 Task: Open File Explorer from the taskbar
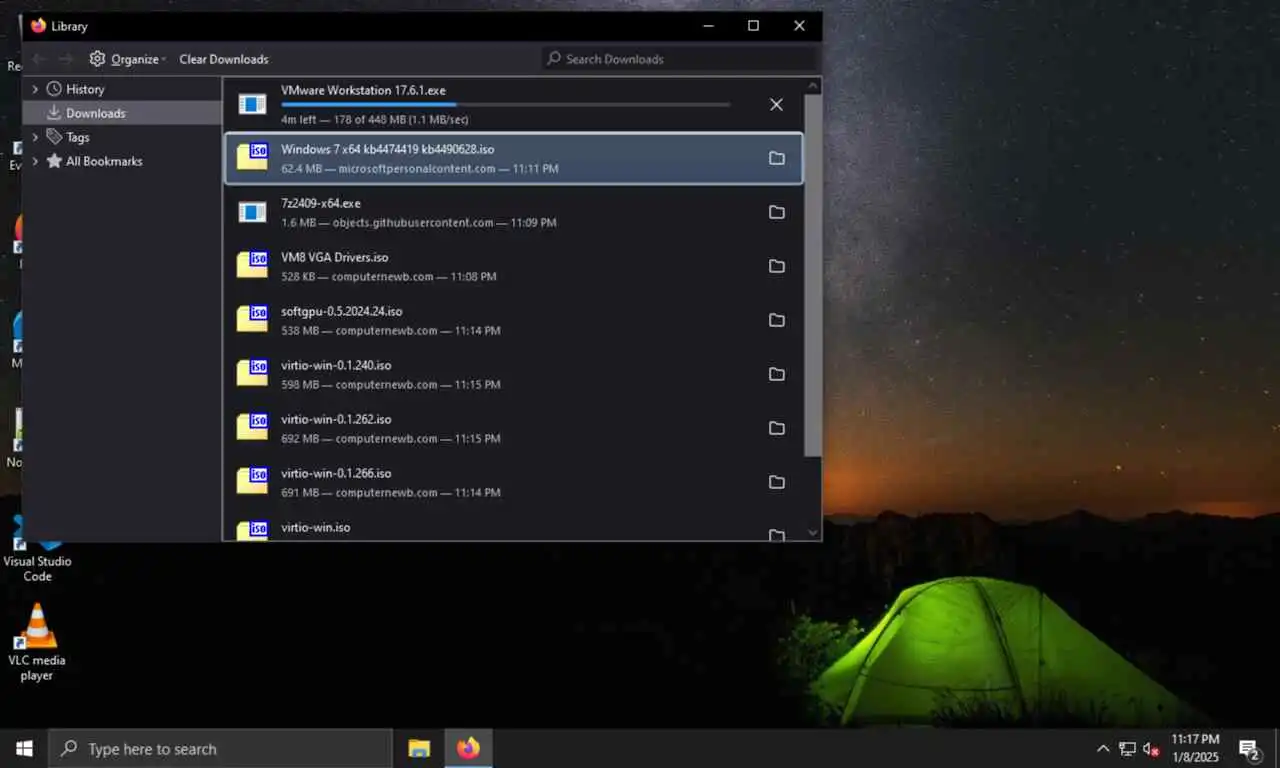419,748
